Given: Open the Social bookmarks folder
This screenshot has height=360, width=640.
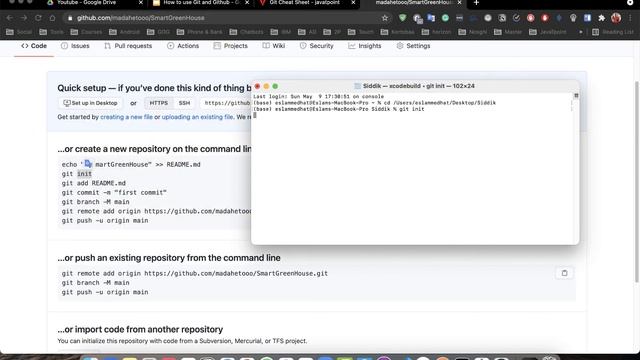Looking at the screenshot, I should 19,32.
